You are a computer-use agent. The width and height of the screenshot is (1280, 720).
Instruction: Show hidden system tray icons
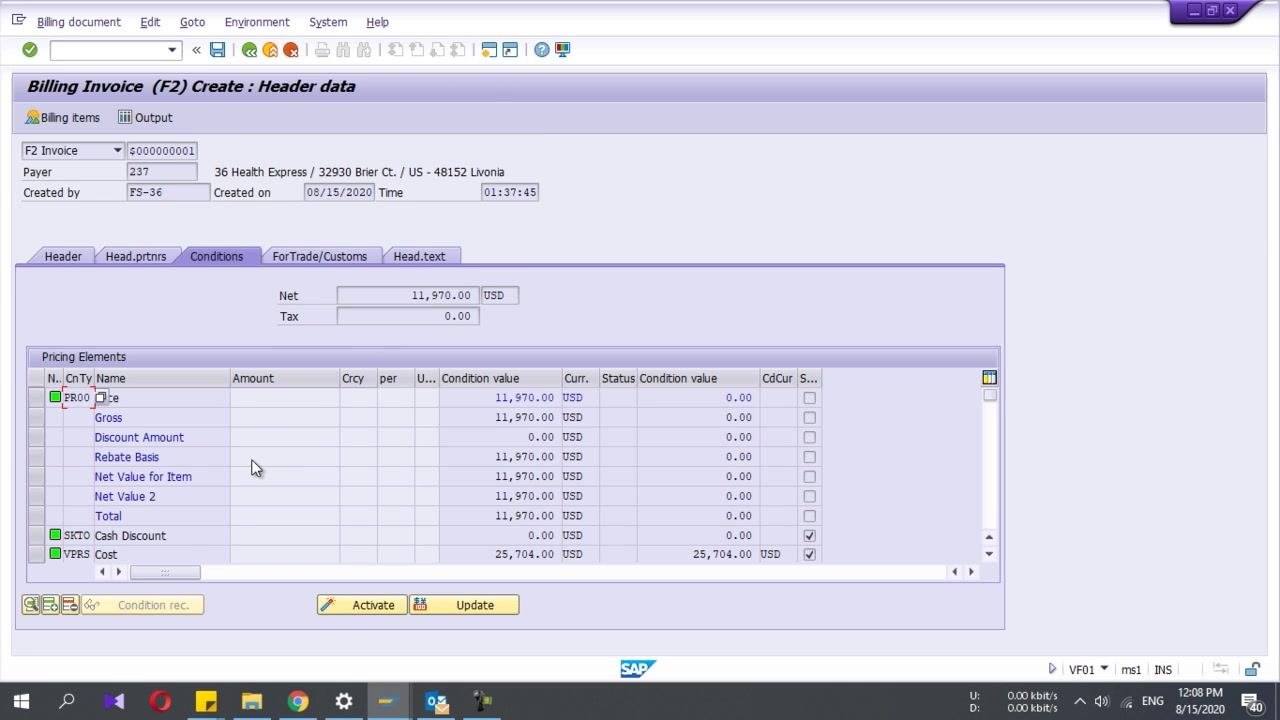pos(1080,702)
